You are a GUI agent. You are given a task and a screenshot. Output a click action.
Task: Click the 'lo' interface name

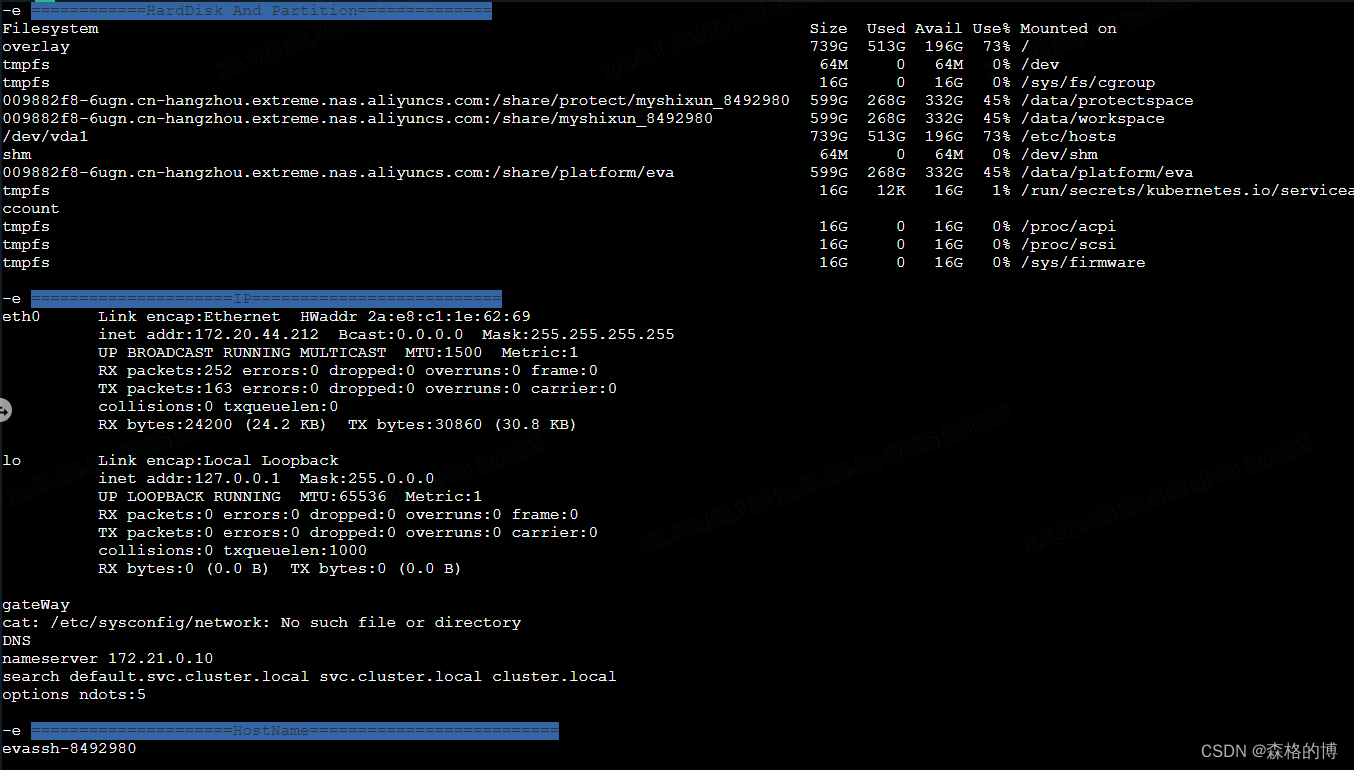pyautogui.click(x=12, y=461)
